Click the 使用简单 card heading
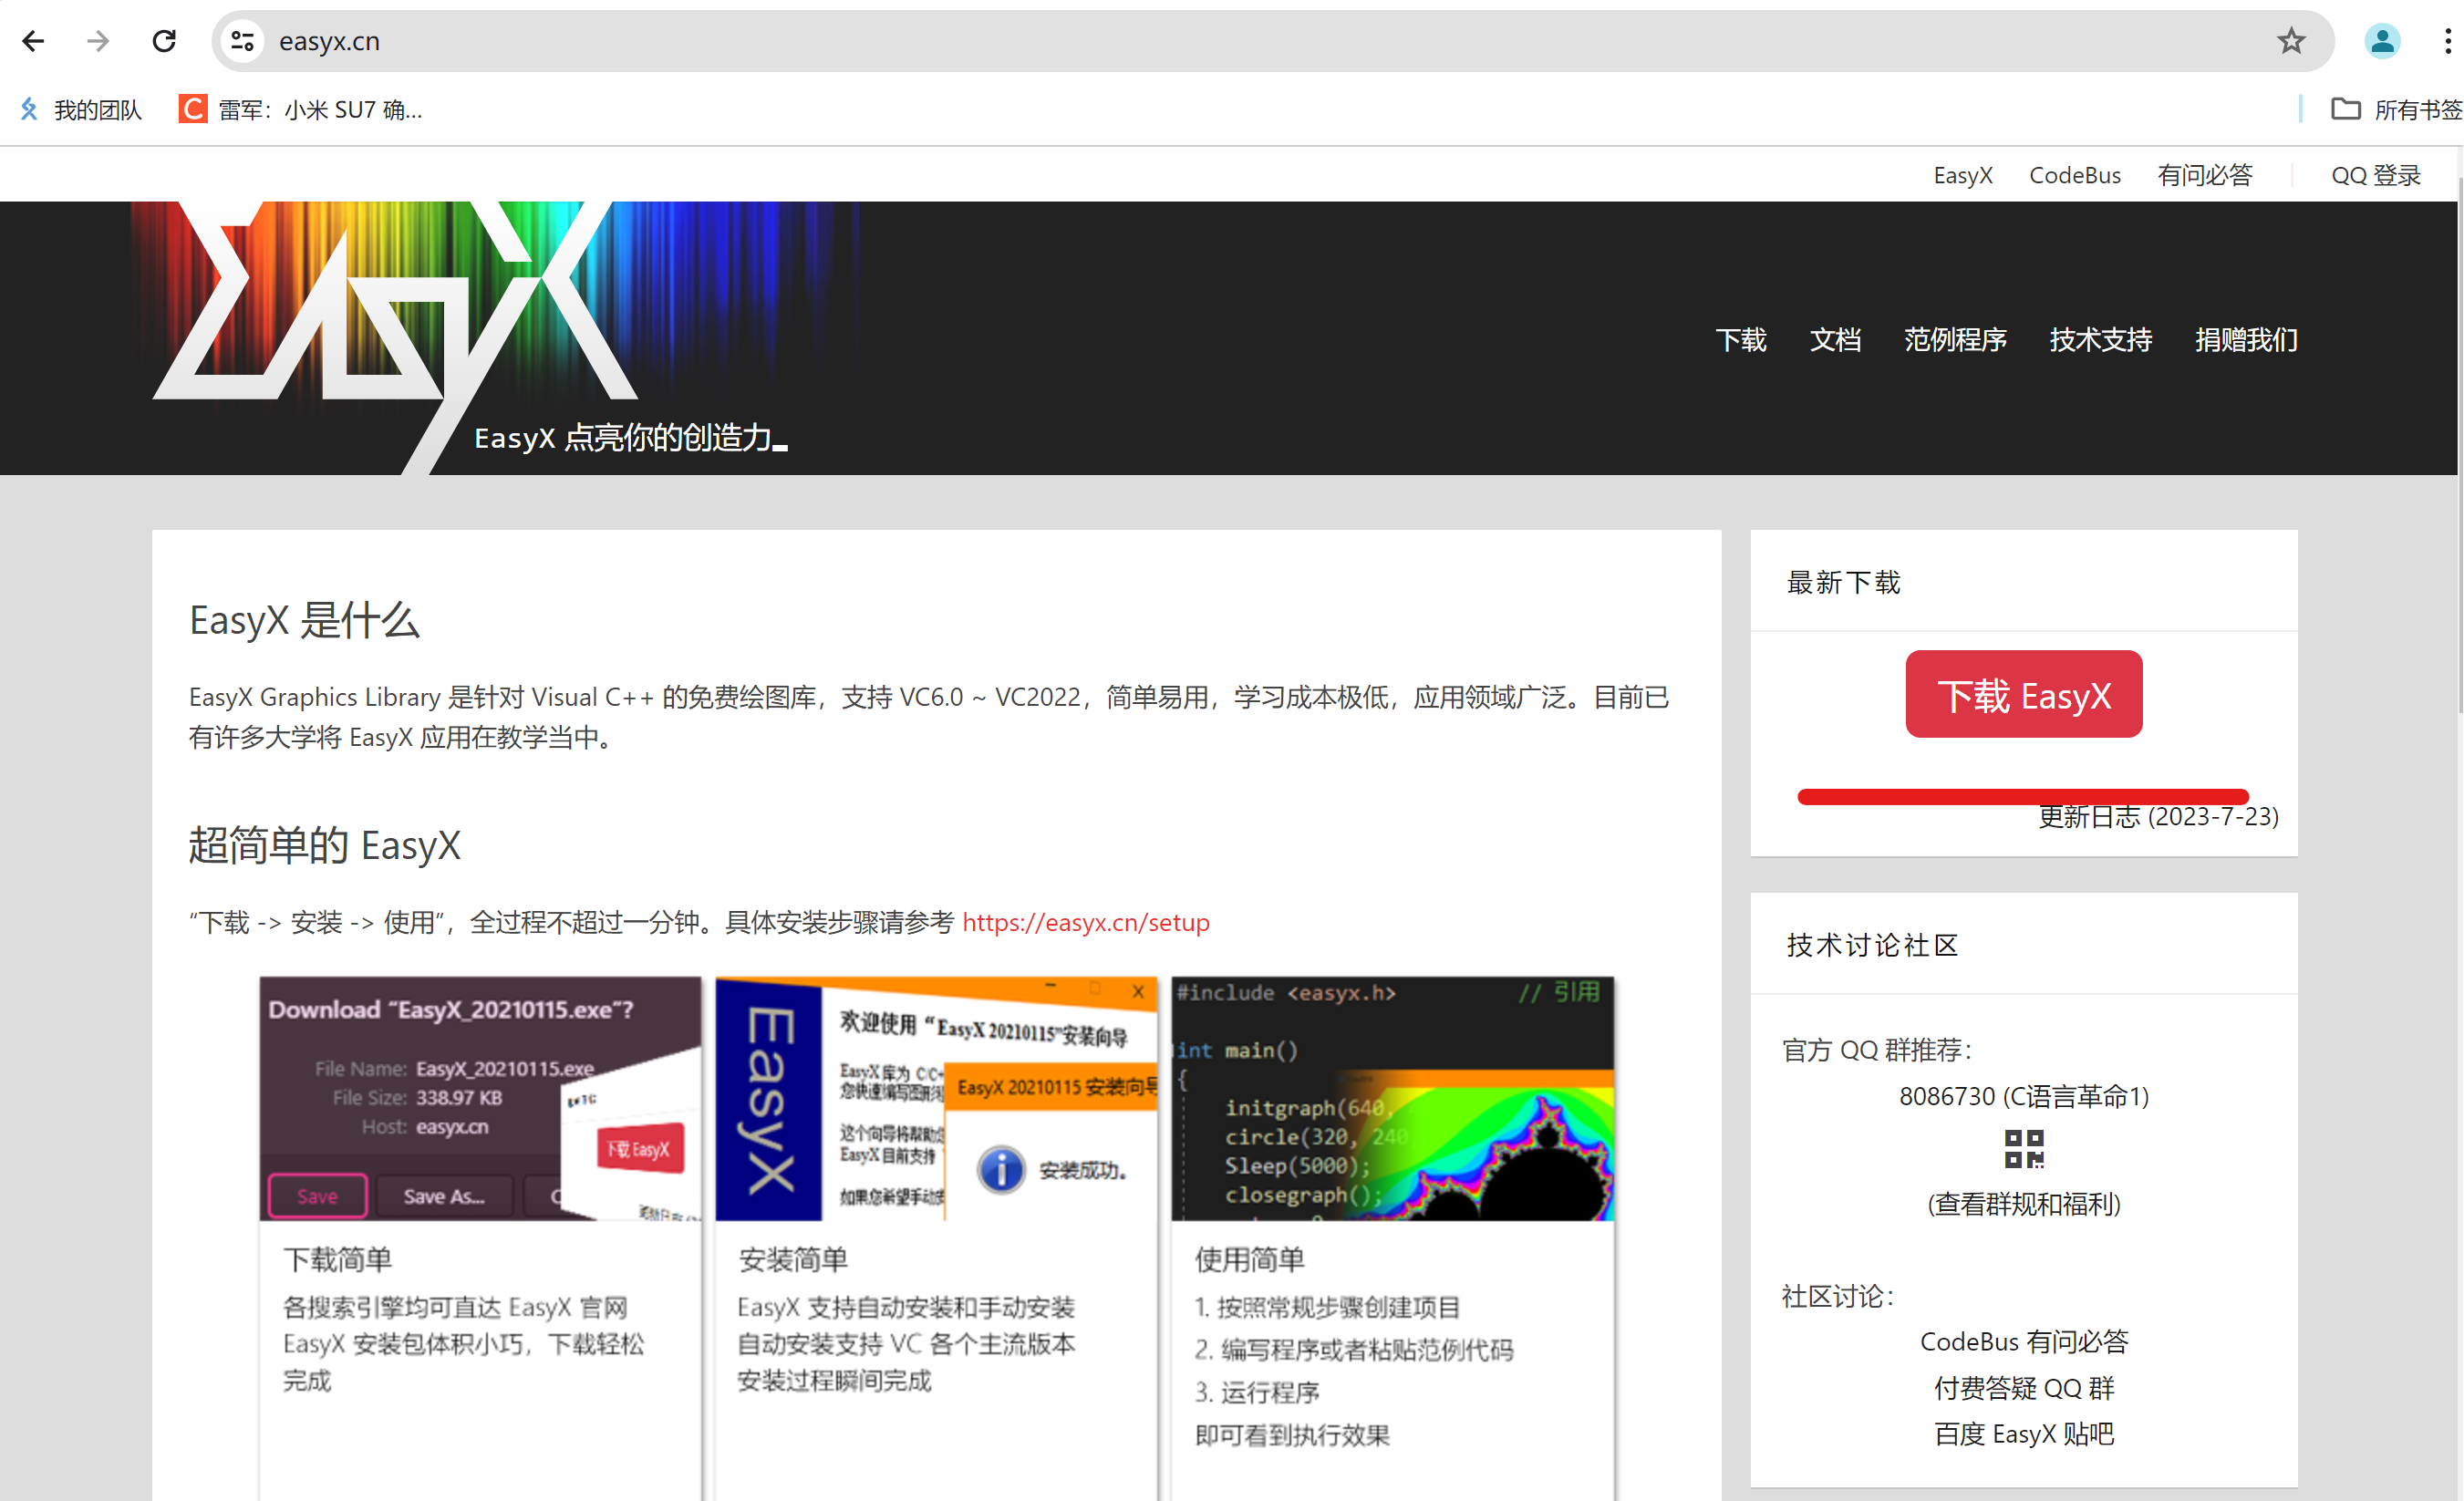Image resolution: width=2464 pixels, height=1501 pixels. coord(1249,1260)
